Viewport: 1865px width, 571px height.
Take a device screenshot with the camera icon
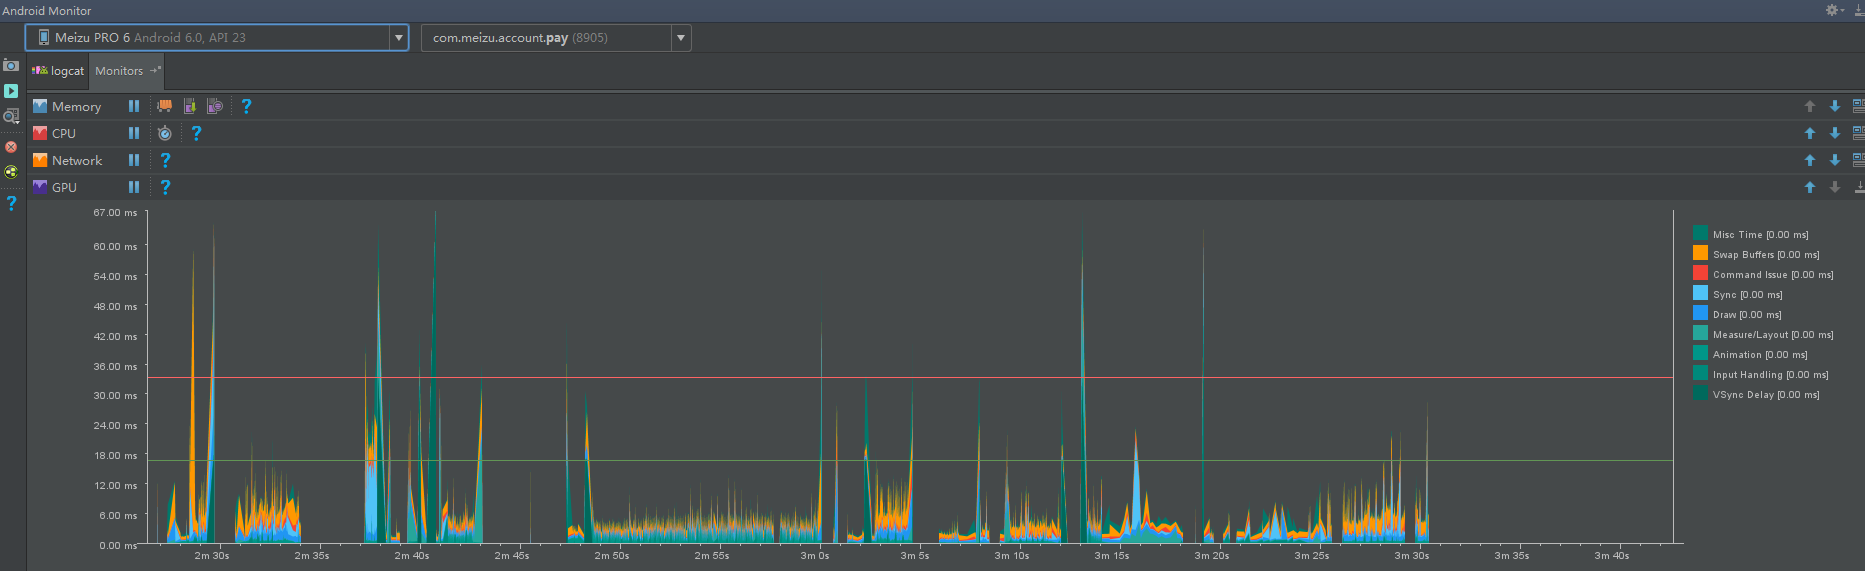point(11,65)
